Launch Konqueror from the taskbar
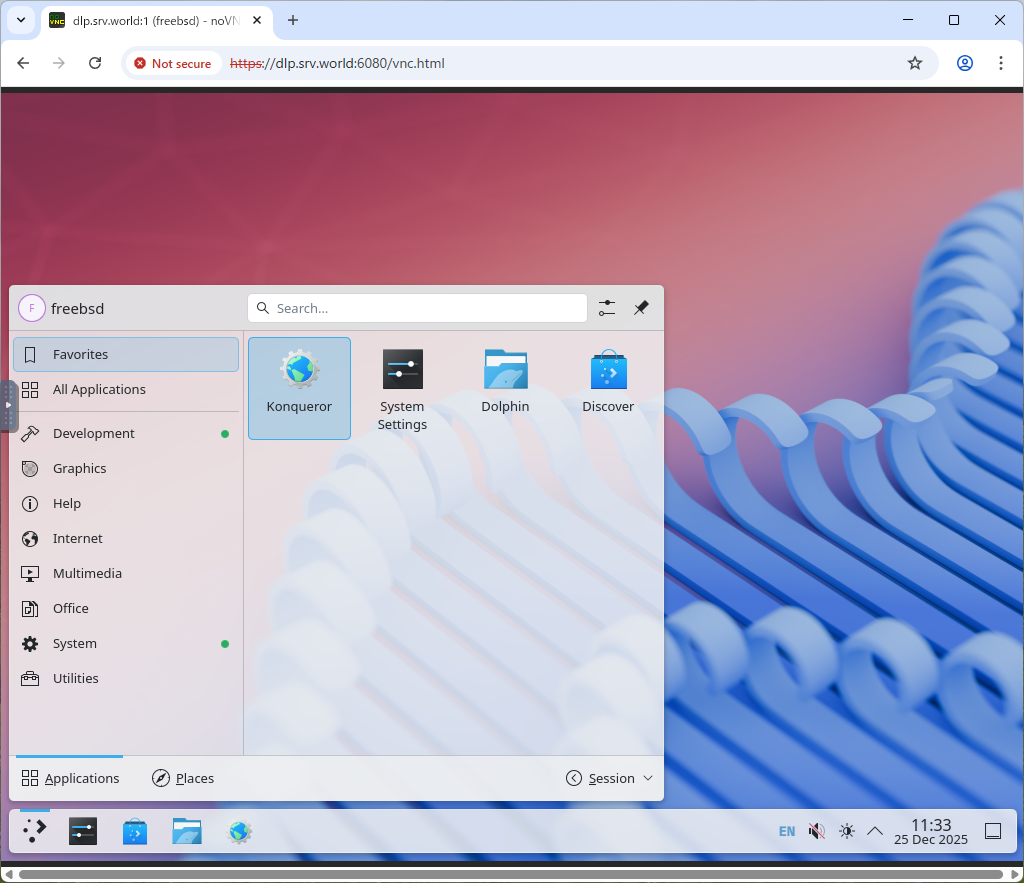Image resolution: width=1024 pixels, height=883 pixels. (240, 831)
